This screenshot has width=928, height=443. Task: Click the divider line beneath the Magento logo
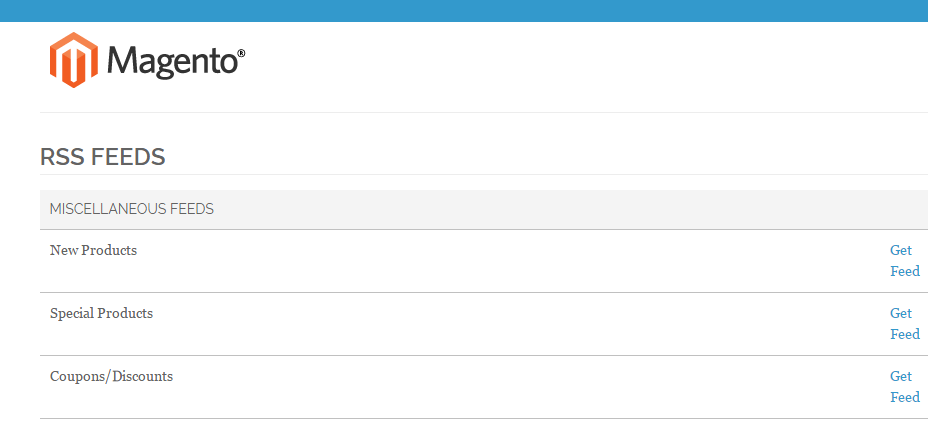point(484,112)
